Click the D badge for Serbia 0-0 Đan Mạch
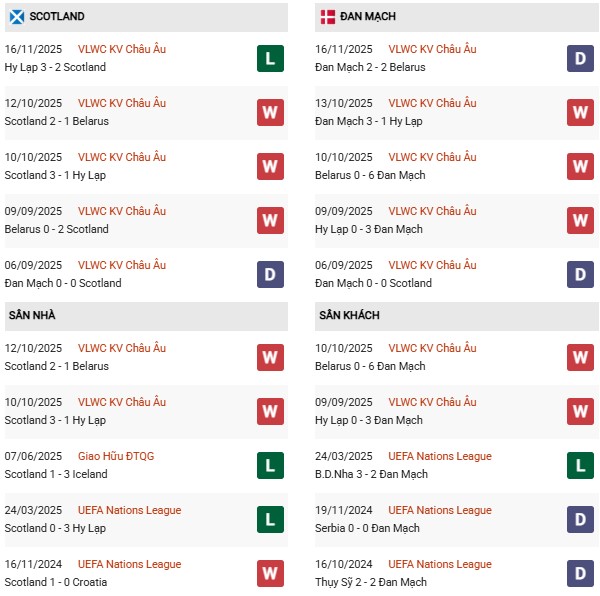Screen dimensions: 600x596 [581, 519]
